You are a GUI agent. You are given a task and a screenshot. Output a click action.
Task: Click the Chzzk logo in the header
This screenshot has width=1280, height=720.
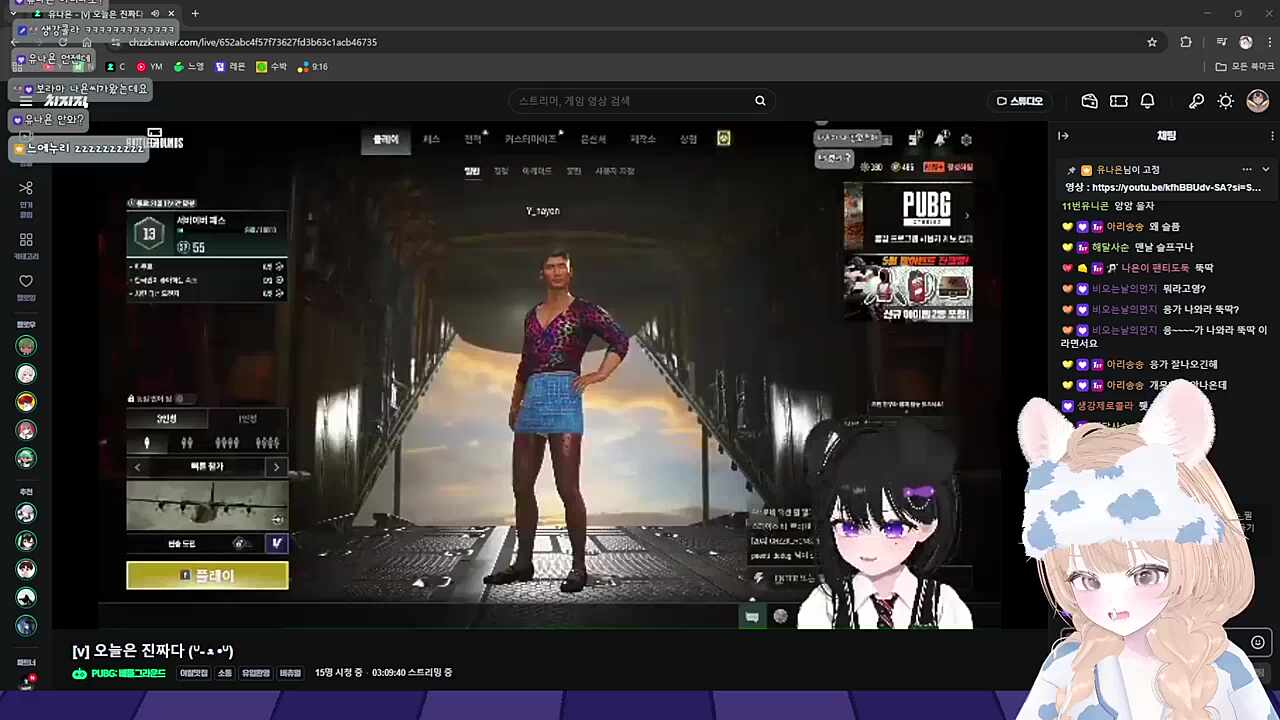(x=66, y=101)
